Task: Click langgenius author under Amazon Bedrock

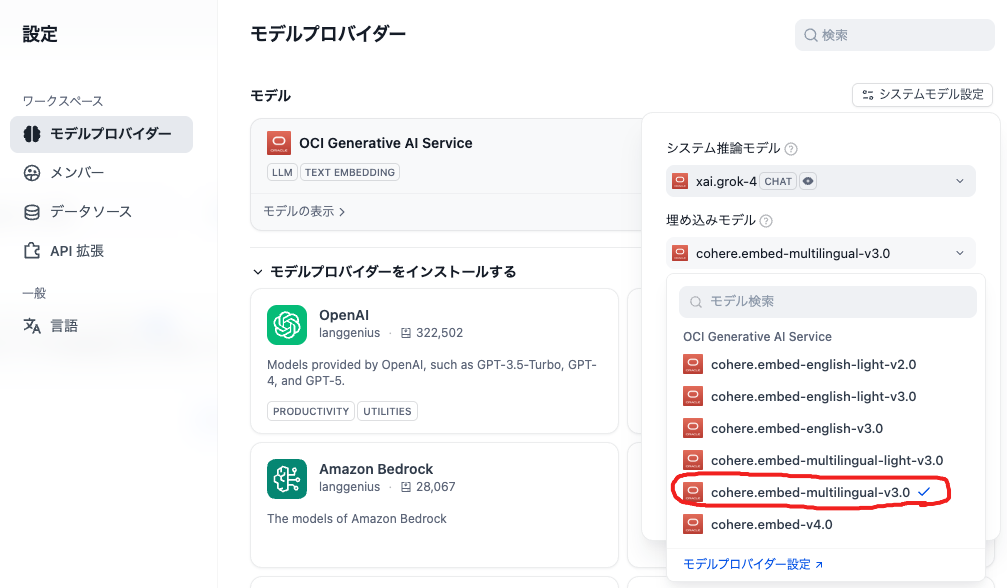Action: coord(349,487)
